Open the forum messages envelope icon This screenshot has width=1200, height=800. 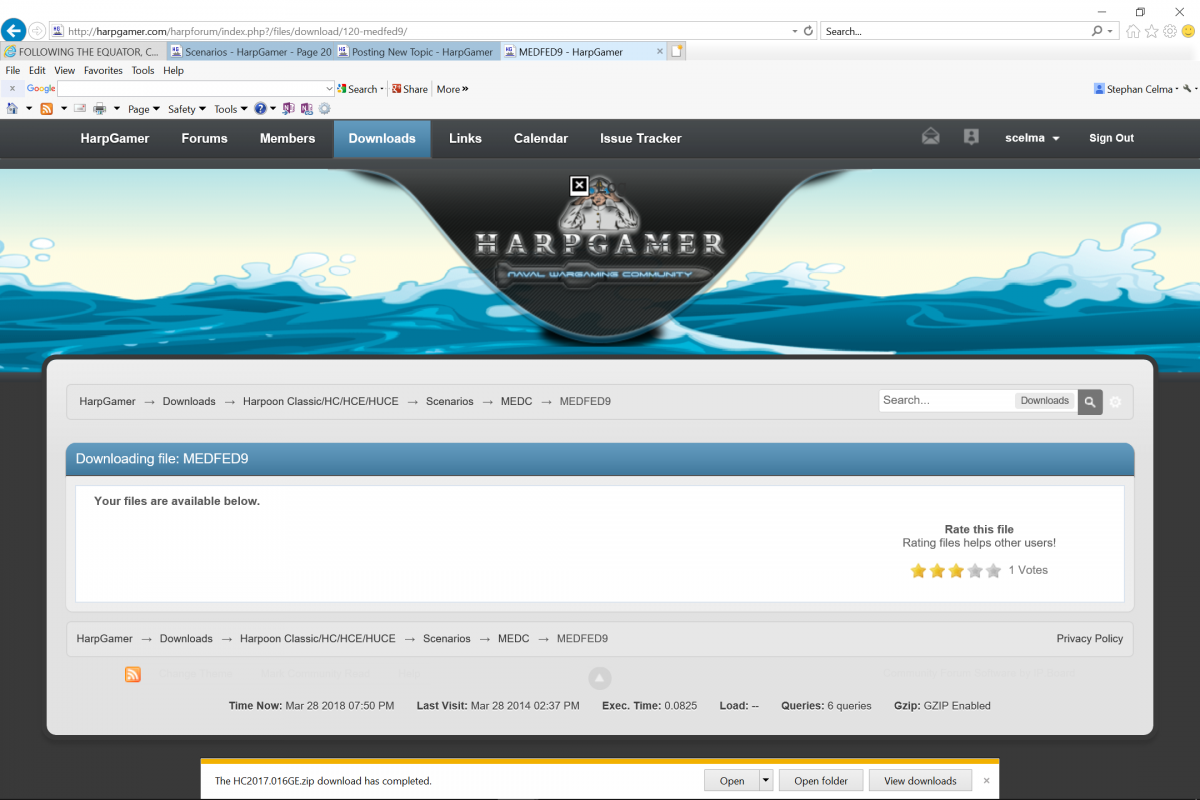(931, 138)
